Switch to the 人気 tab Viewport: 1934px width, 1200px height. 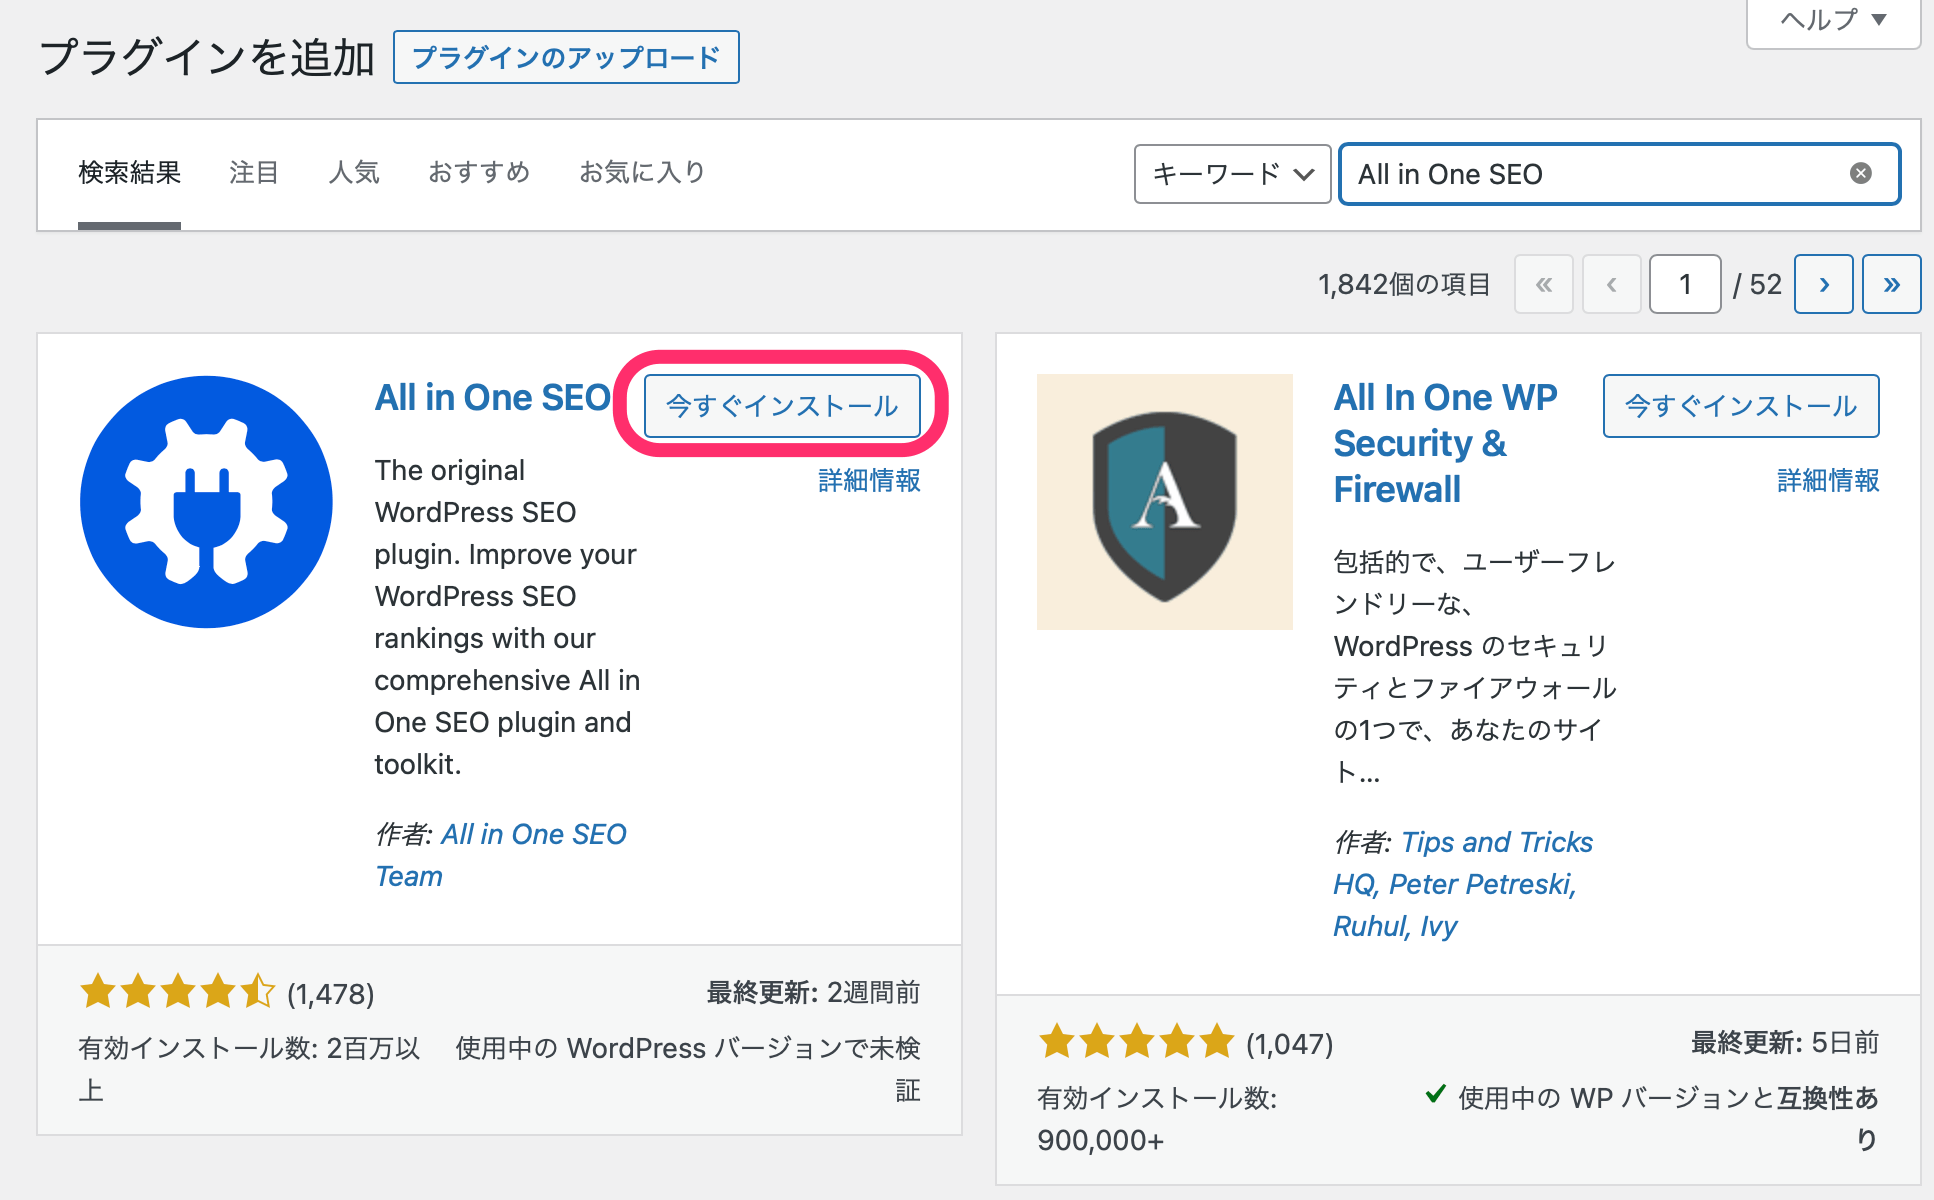pos(354,173)
